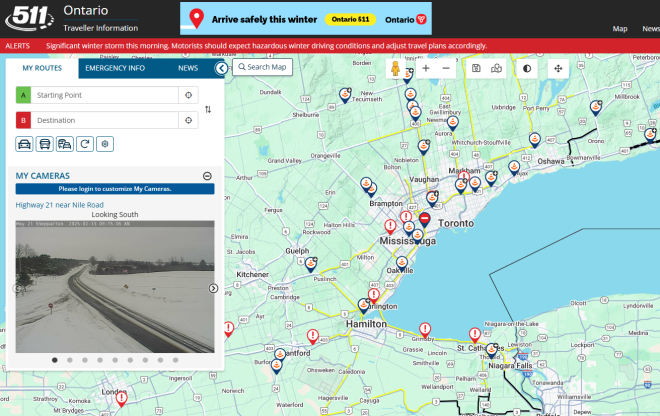Screen dimensions: 660x416
Task: Click the Search Map button
Action: click(262, 67)
